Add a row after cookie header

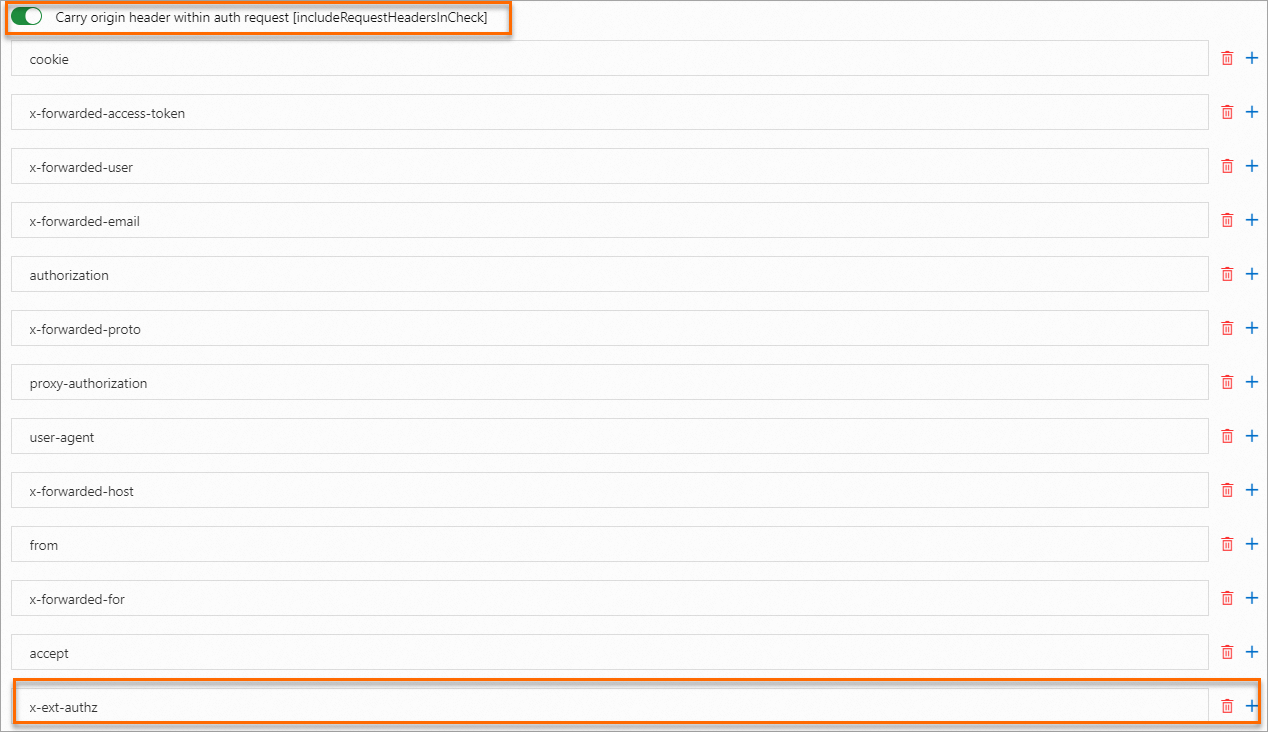click(1251, 58)
